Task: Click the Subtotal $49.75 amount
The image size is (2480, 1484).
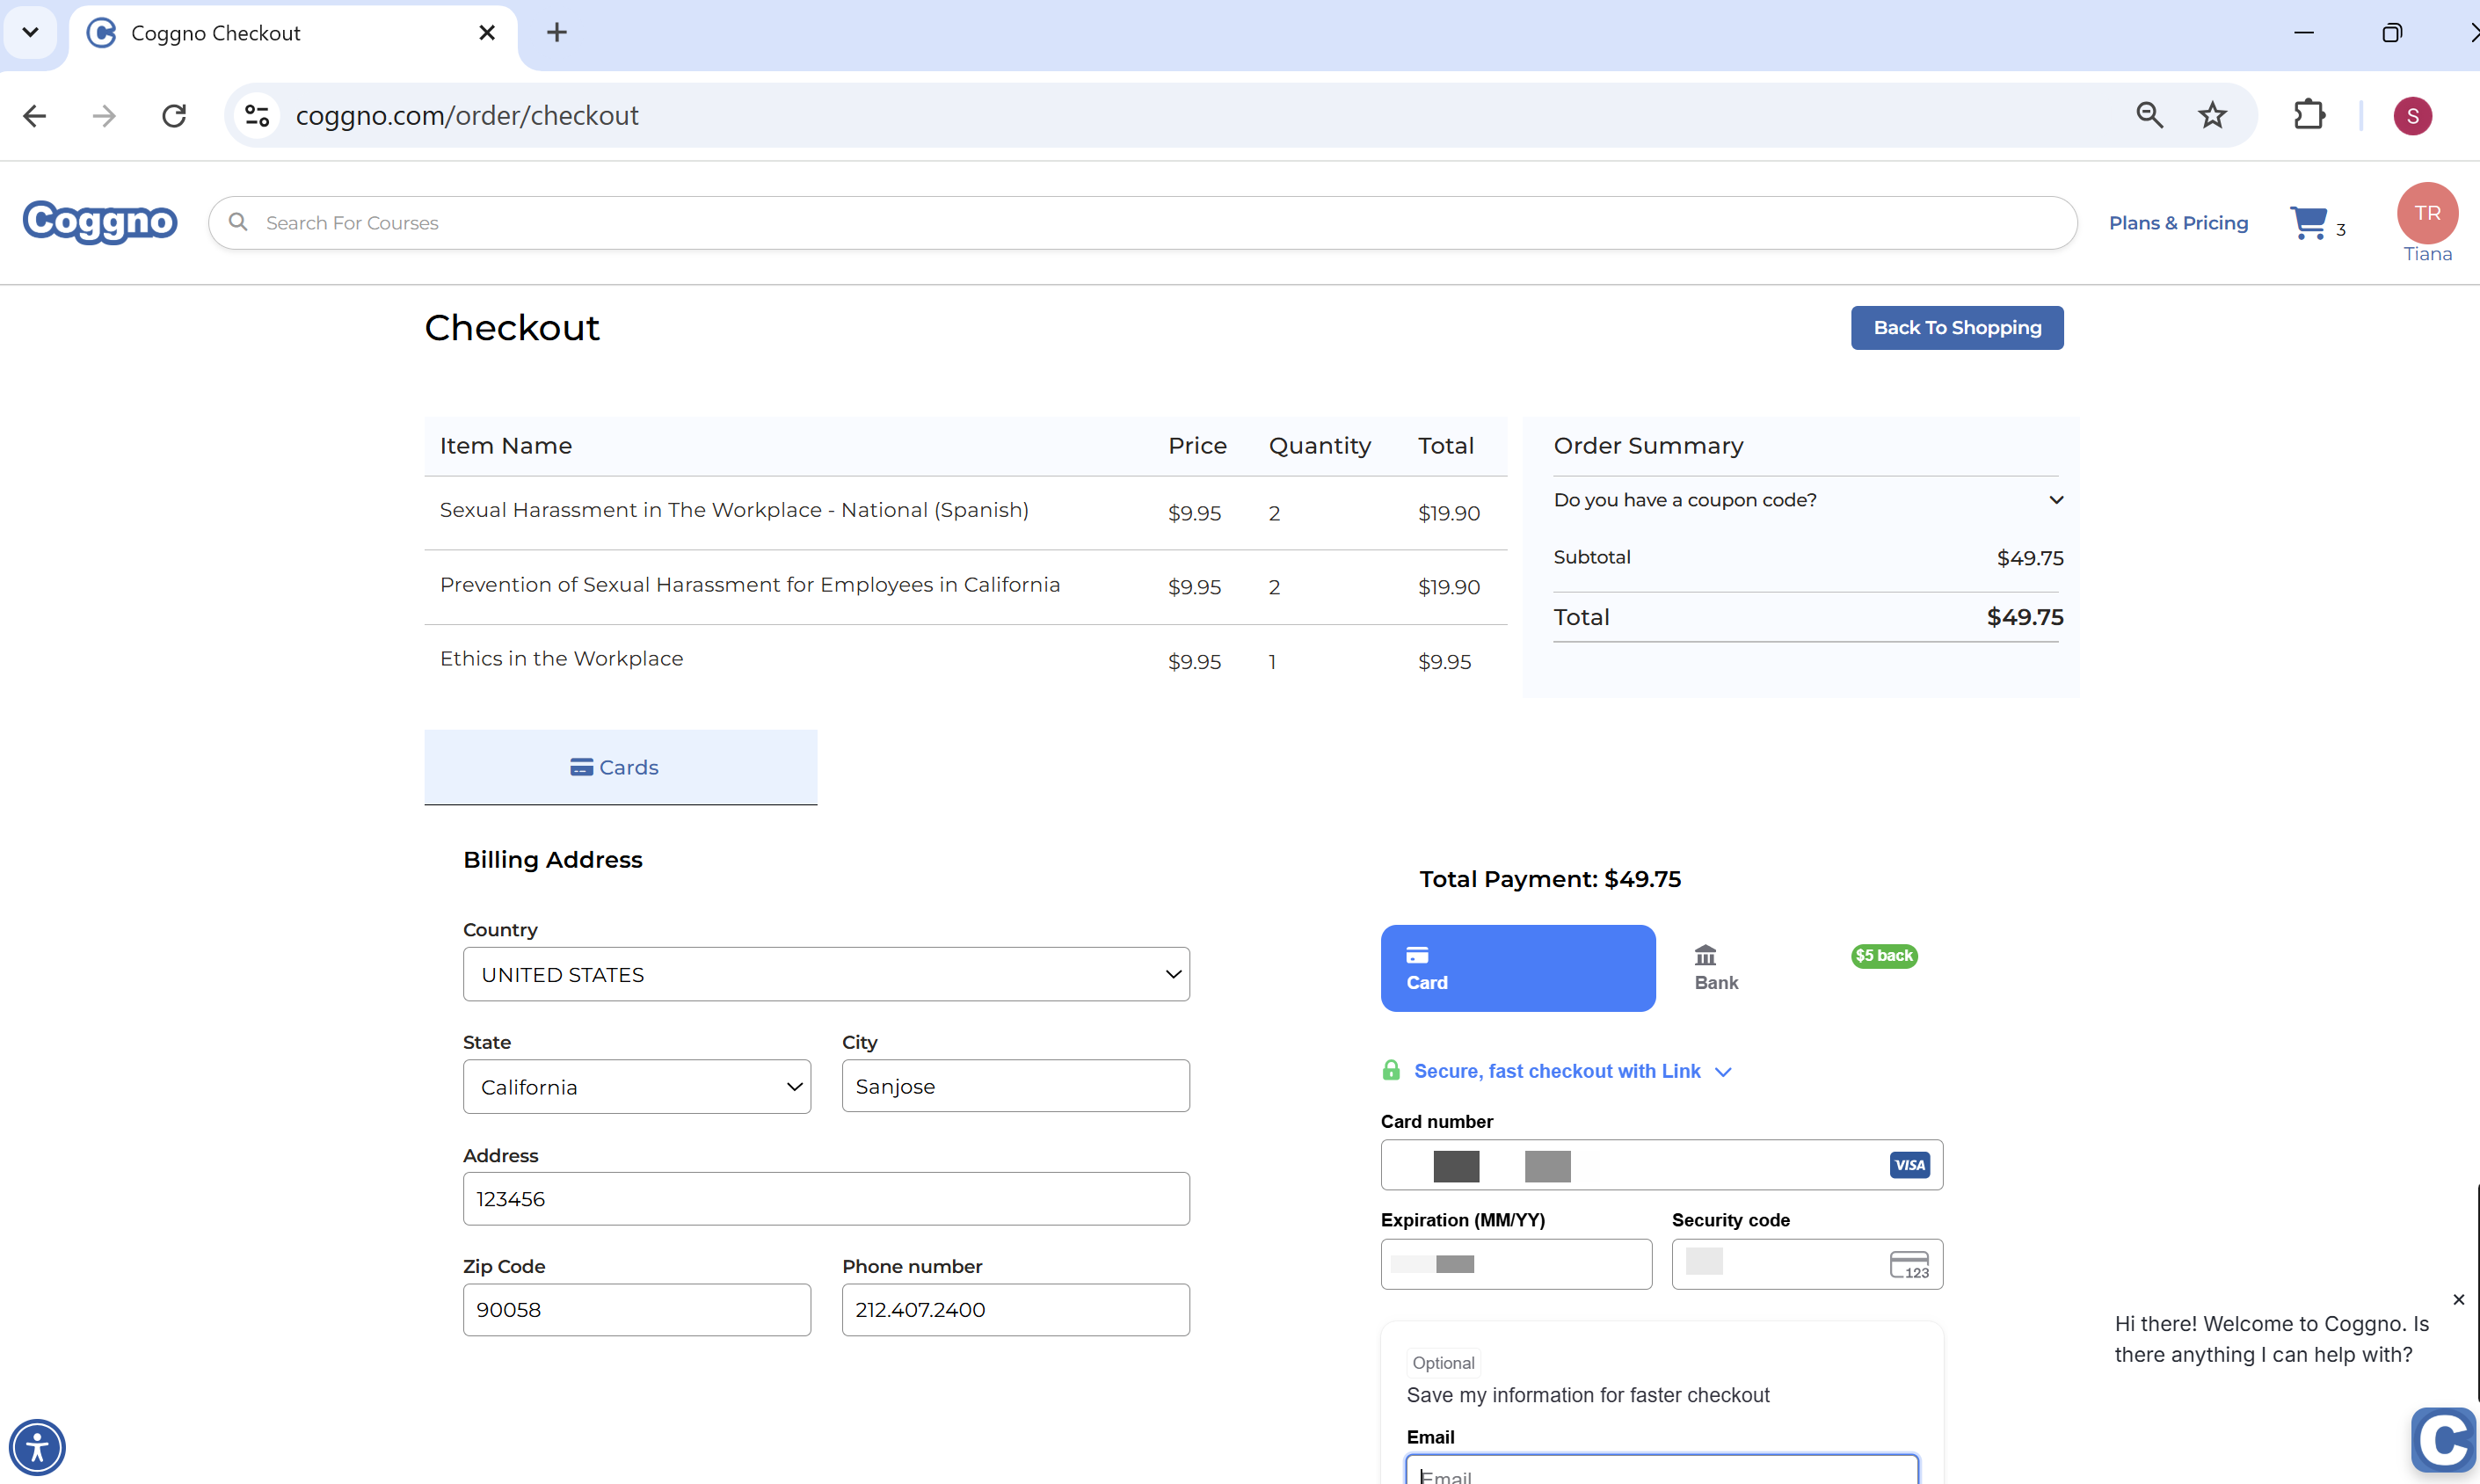Action: [x=2030, y=558]
